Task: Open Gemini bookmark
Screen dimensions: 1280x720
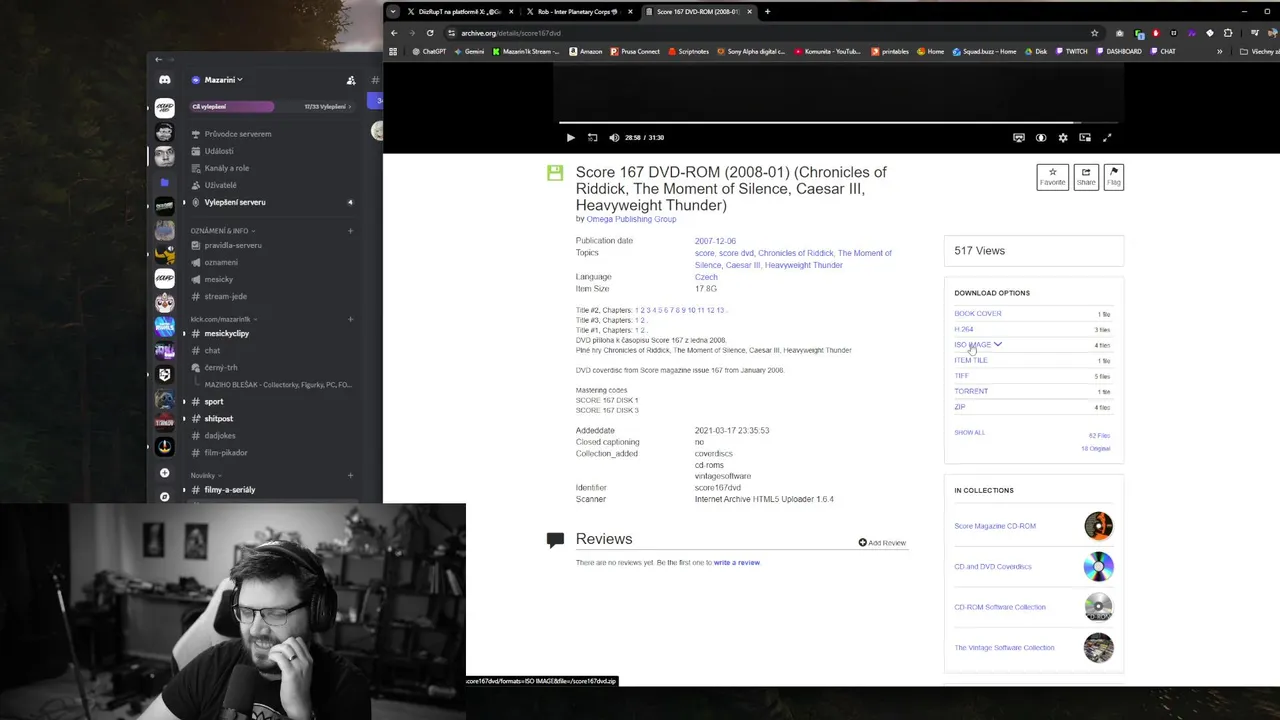Action: [468, 52]
